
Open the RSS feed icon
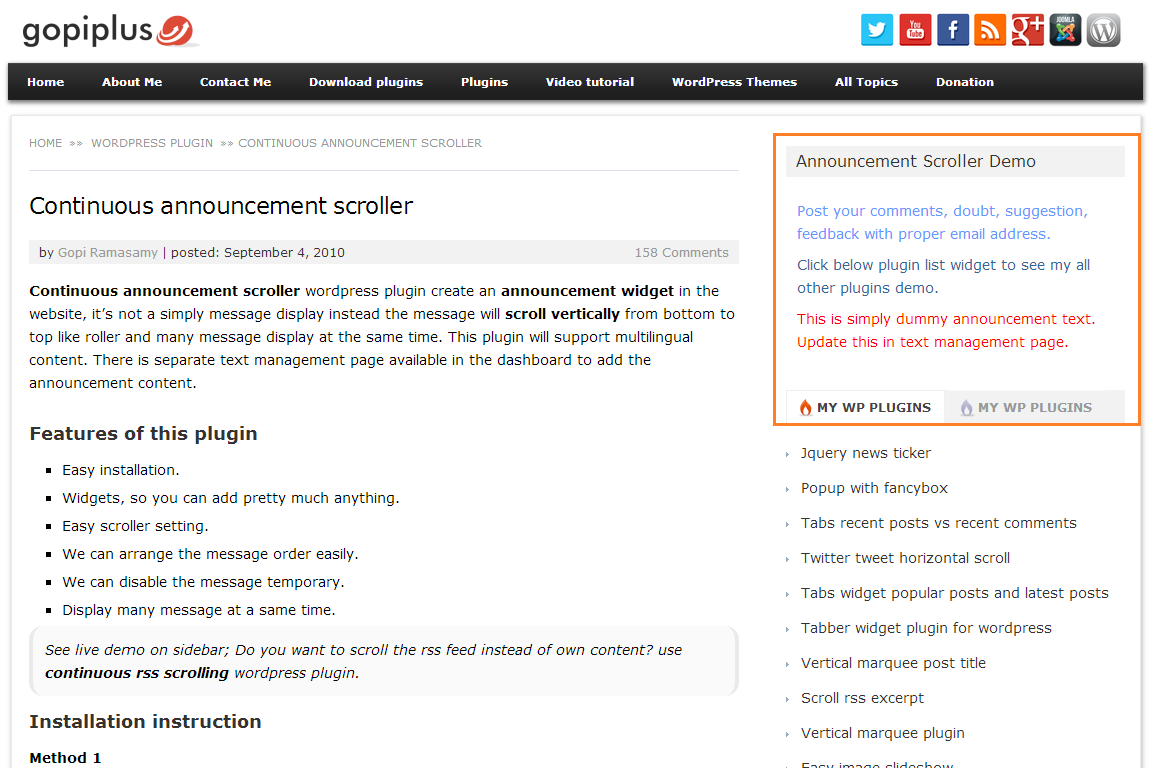coord(990,30)
